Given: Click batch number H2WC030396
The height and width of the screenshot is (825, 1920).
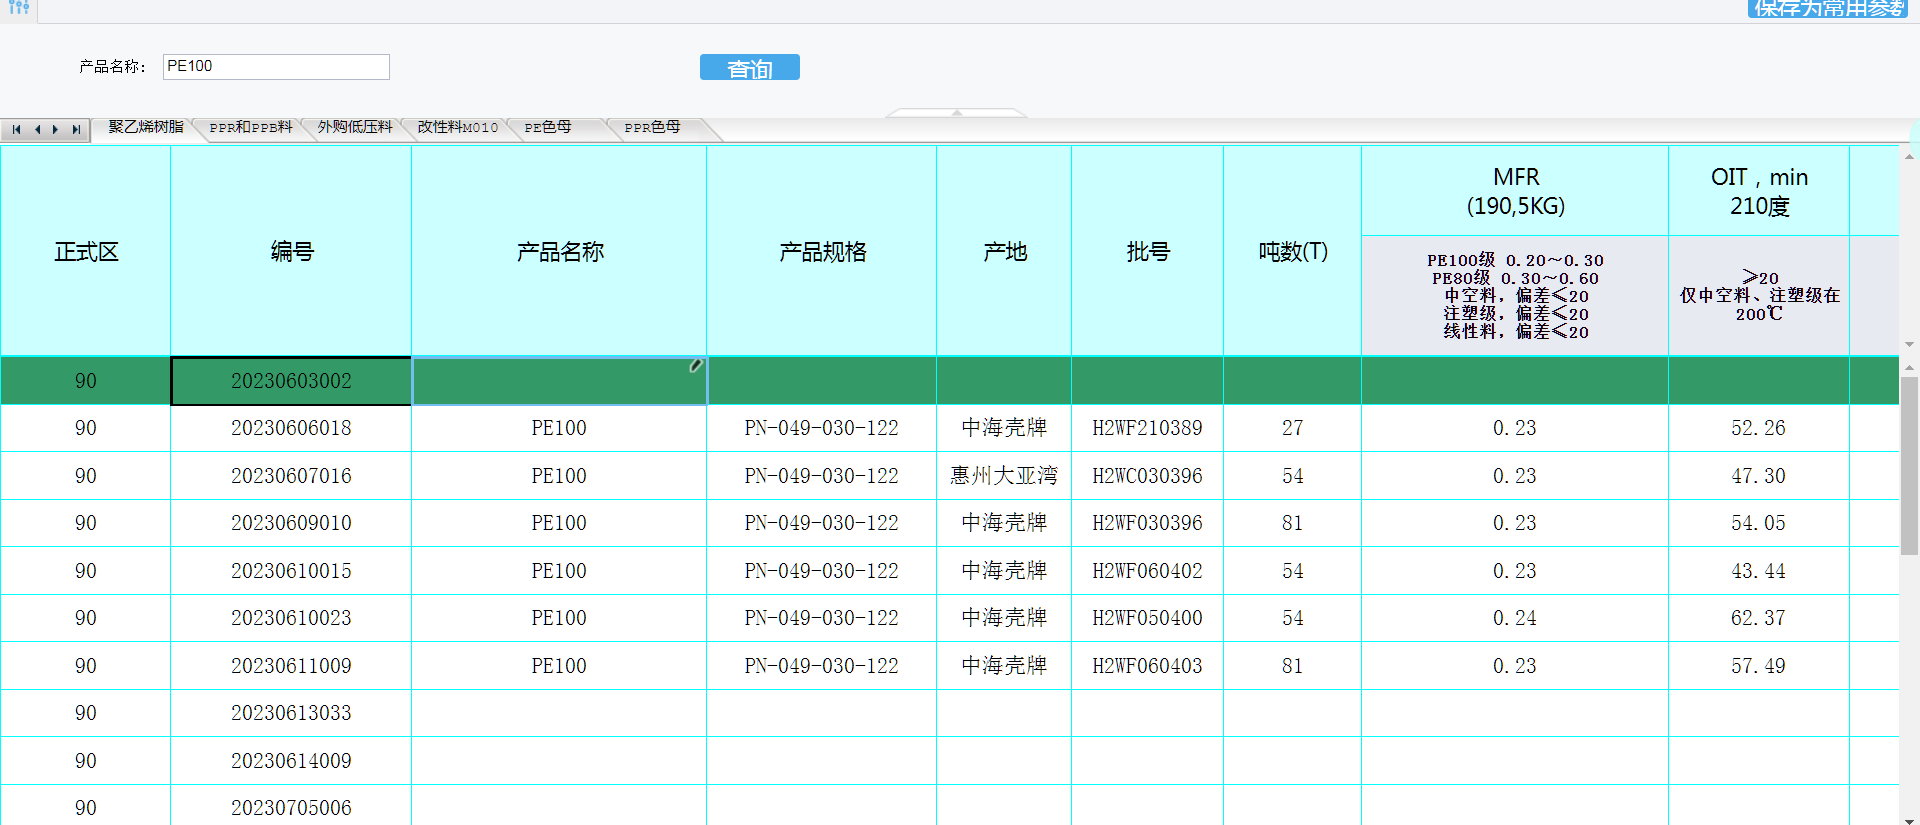Looking at the screenshot, I should pyautogui.click(x=1148, y=476).
